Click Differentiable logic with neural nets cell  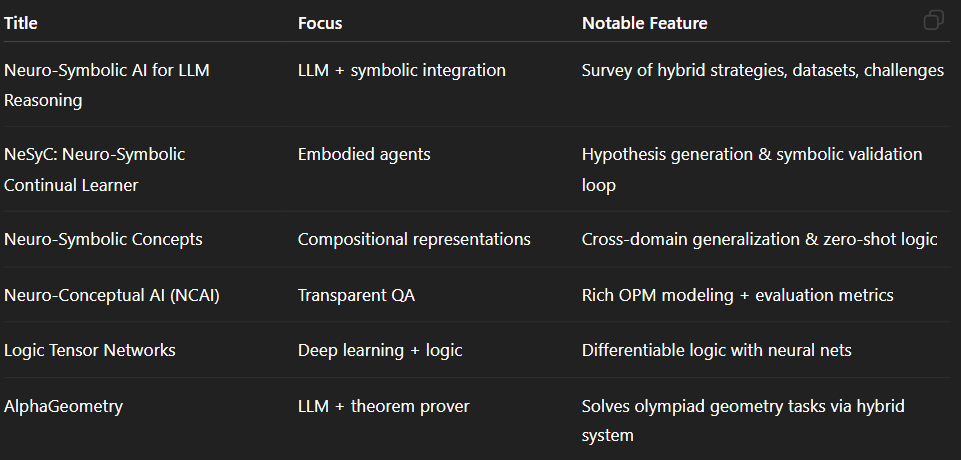point(716,350)
